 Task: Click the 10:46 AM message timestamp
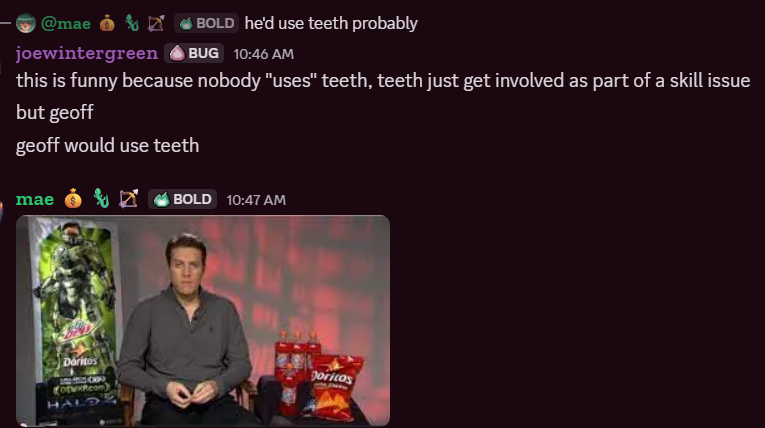(264, 54)
